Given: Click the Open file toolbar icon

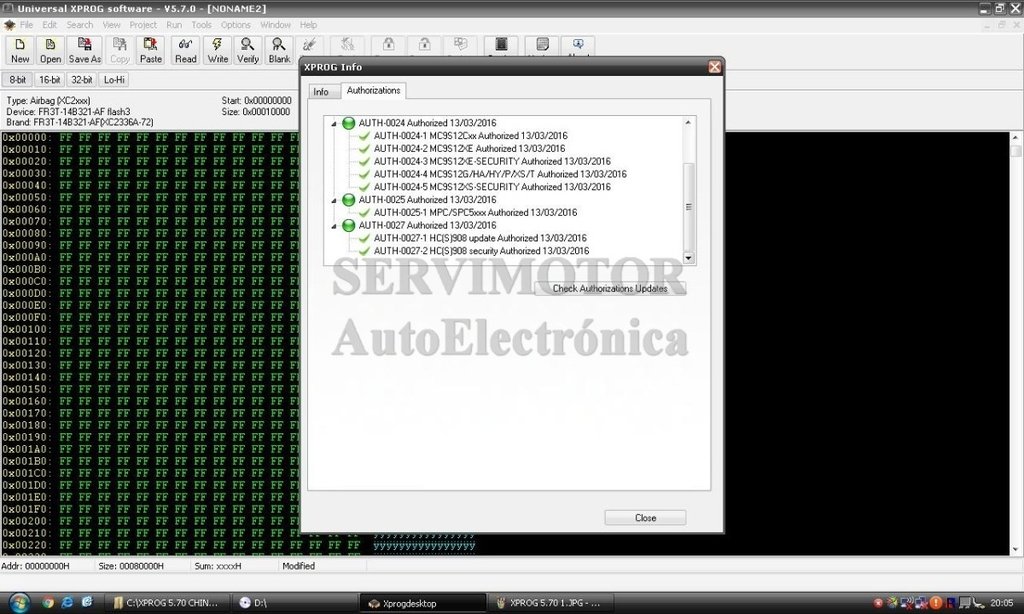Looking at the screenshot, I should coord(50,51).
